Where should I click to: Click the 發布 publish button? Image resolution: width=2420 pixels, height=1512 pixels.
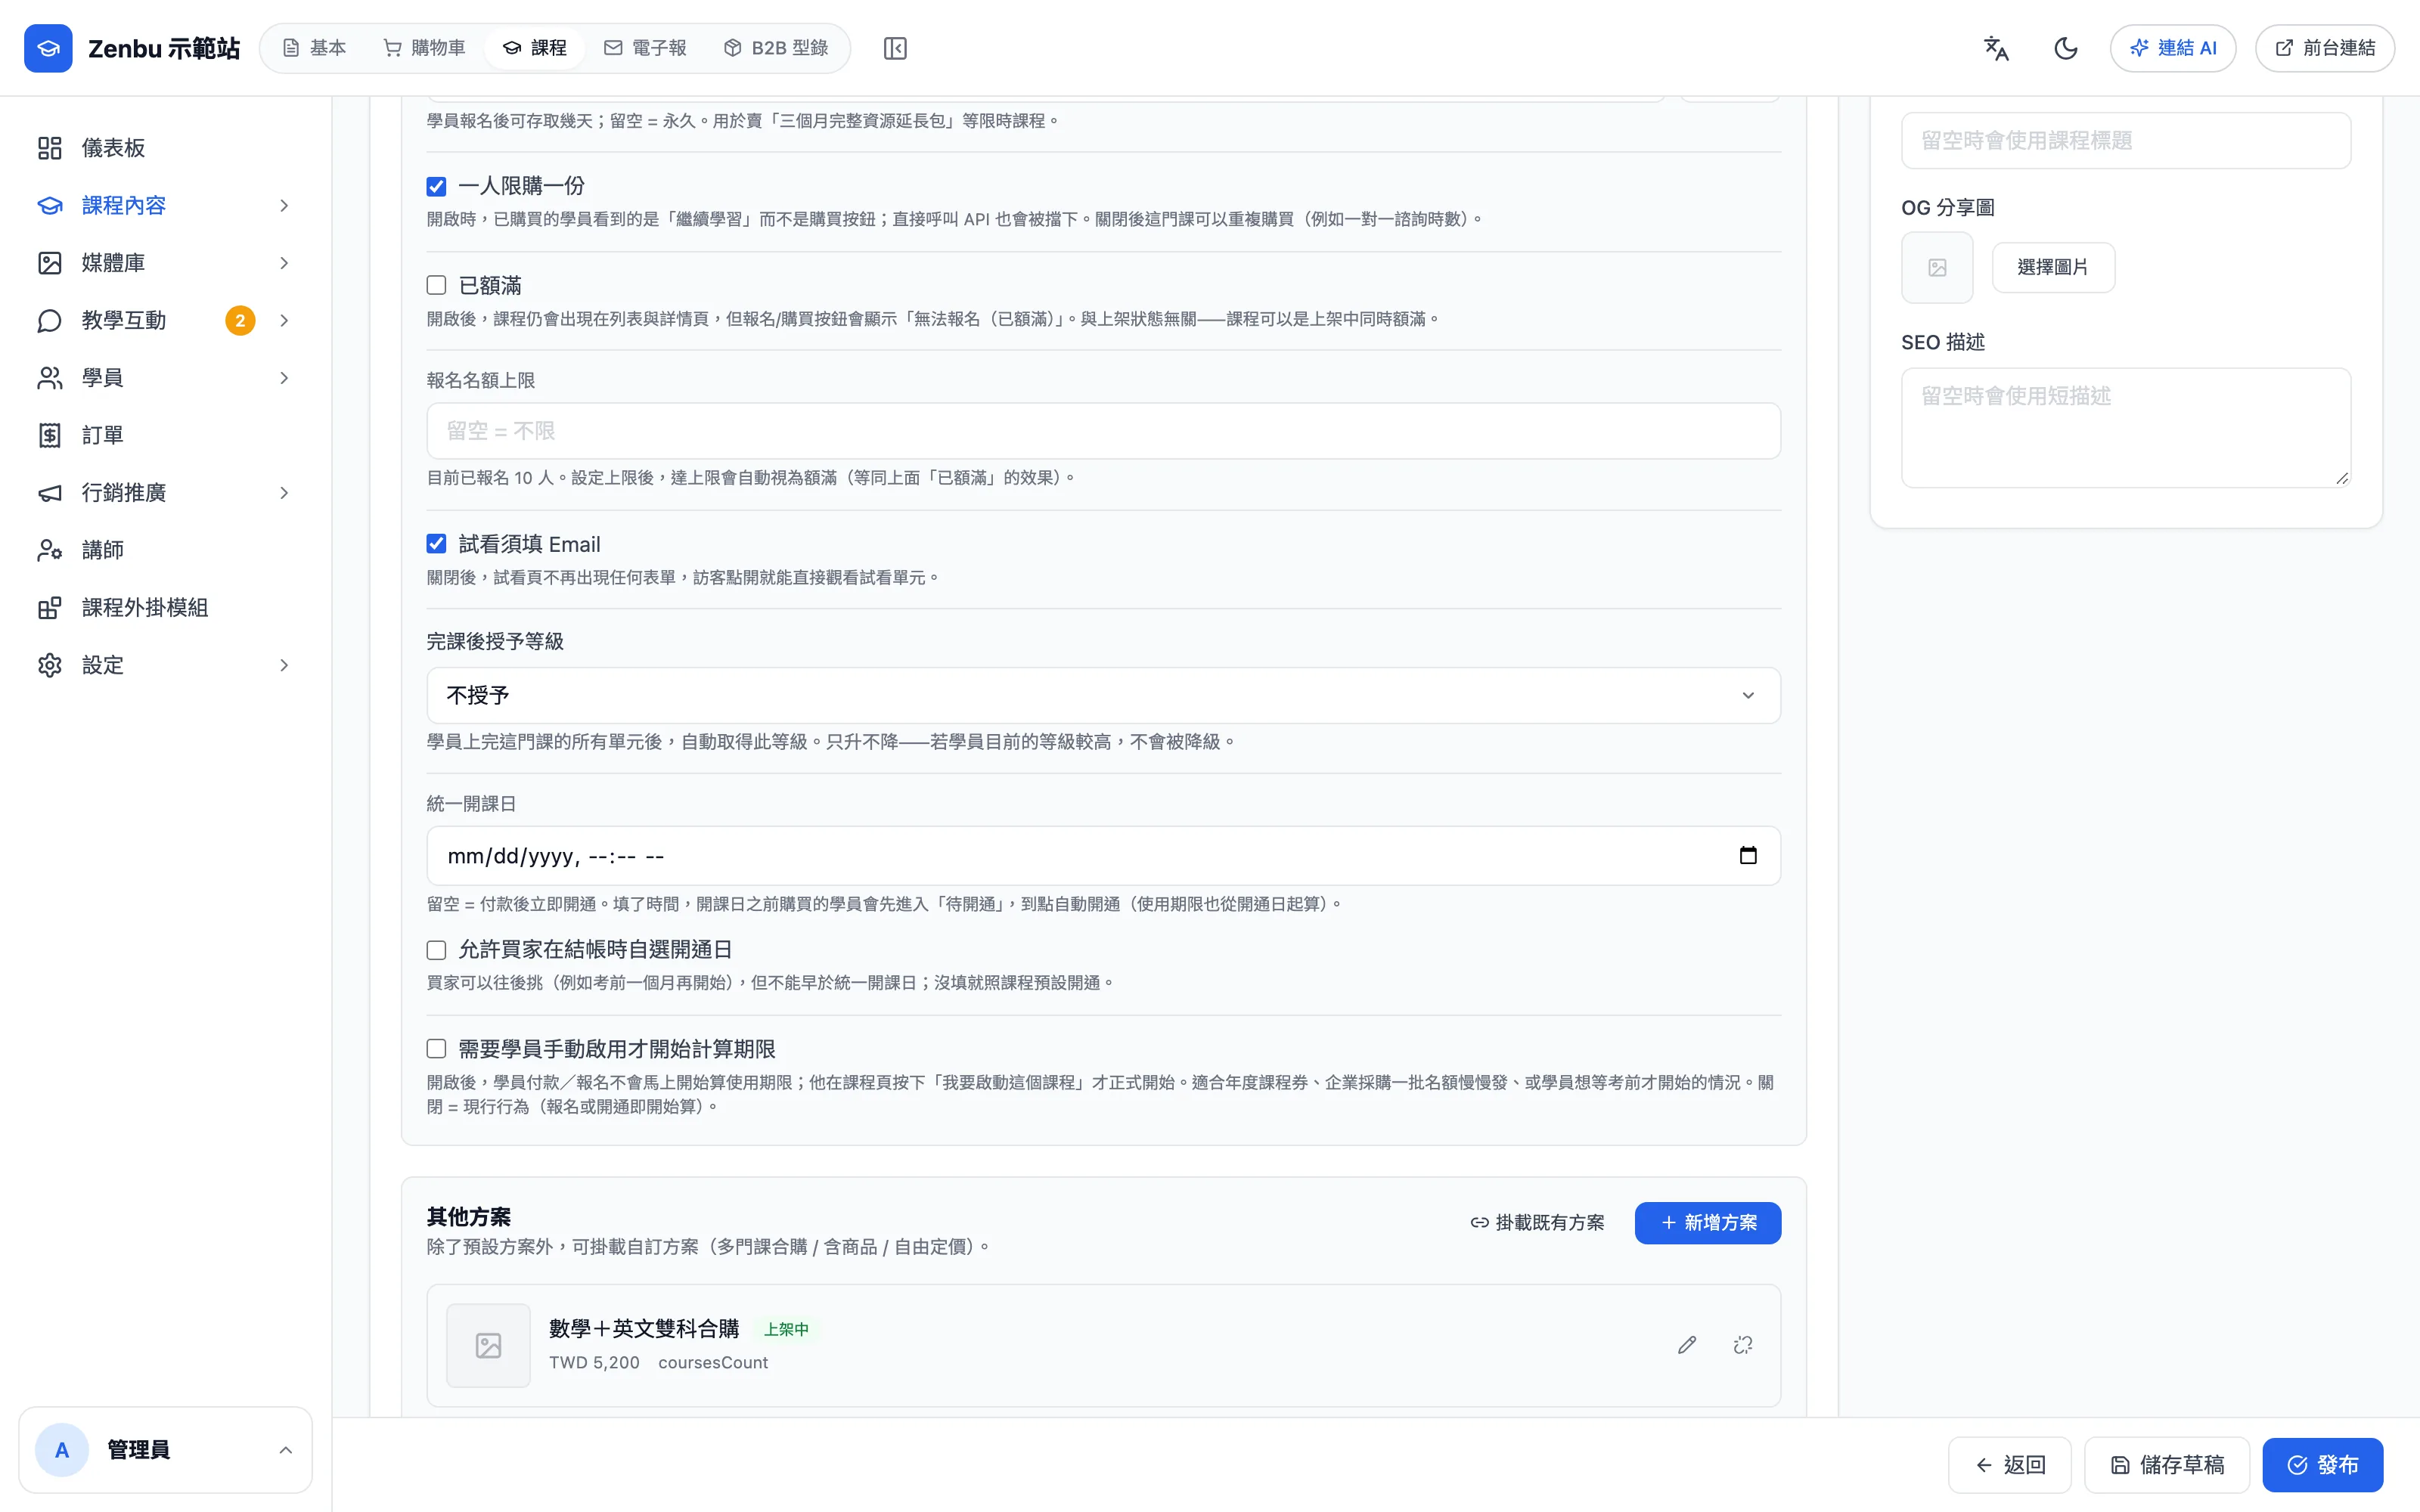(x=2322, y=1465)
